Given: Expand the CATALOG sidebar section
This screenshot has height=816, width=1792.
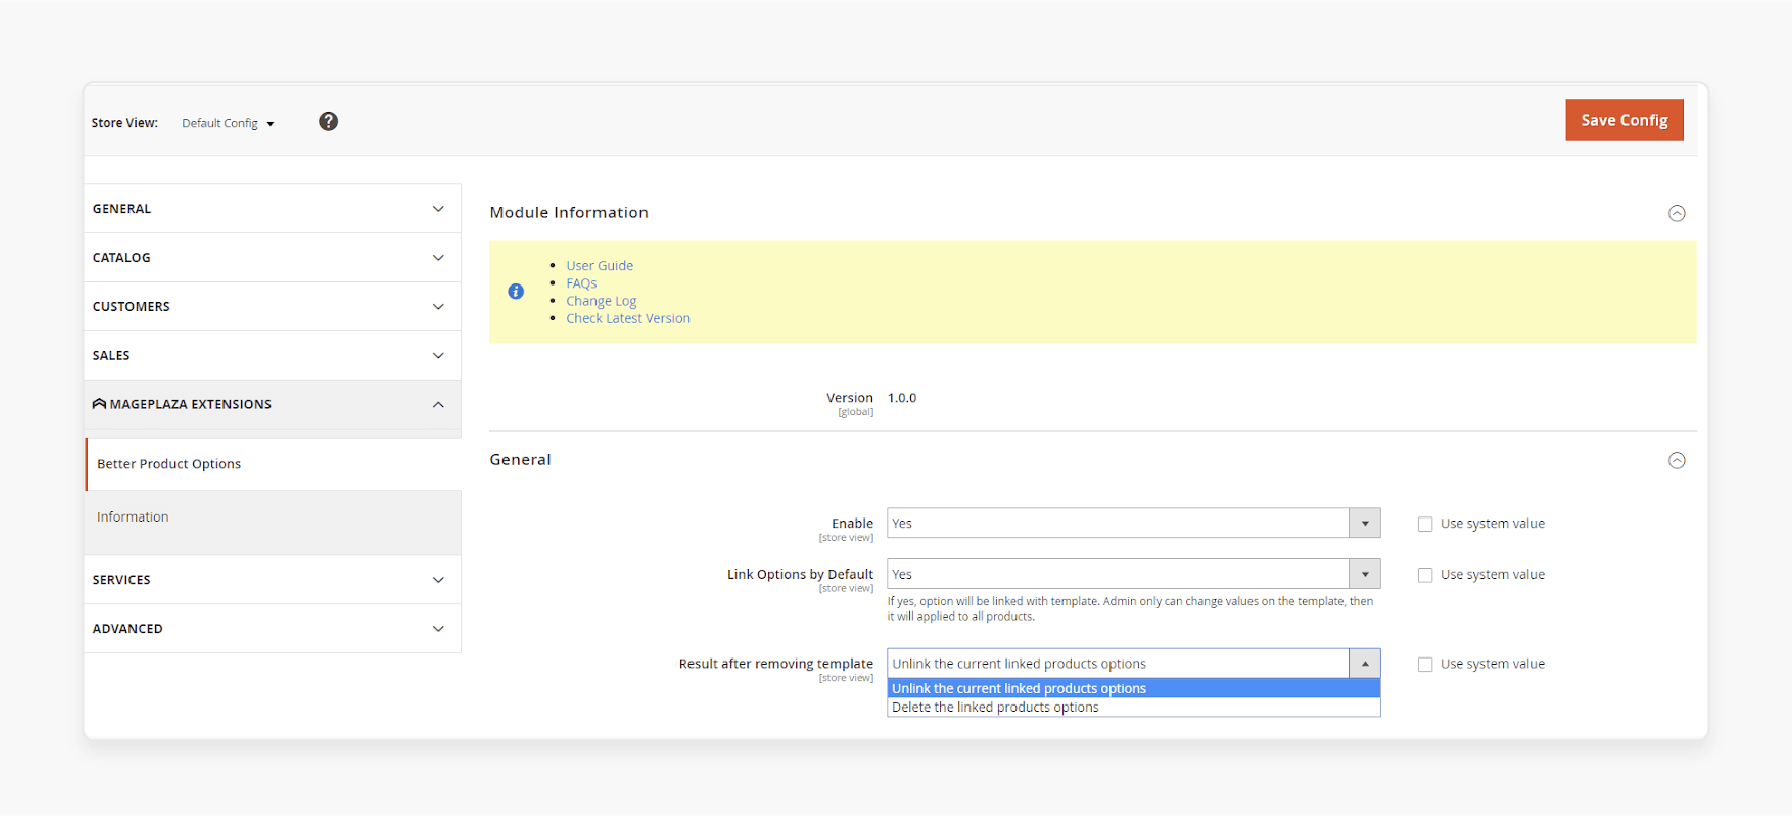Looking at the screenshot, I should [273, 257].
